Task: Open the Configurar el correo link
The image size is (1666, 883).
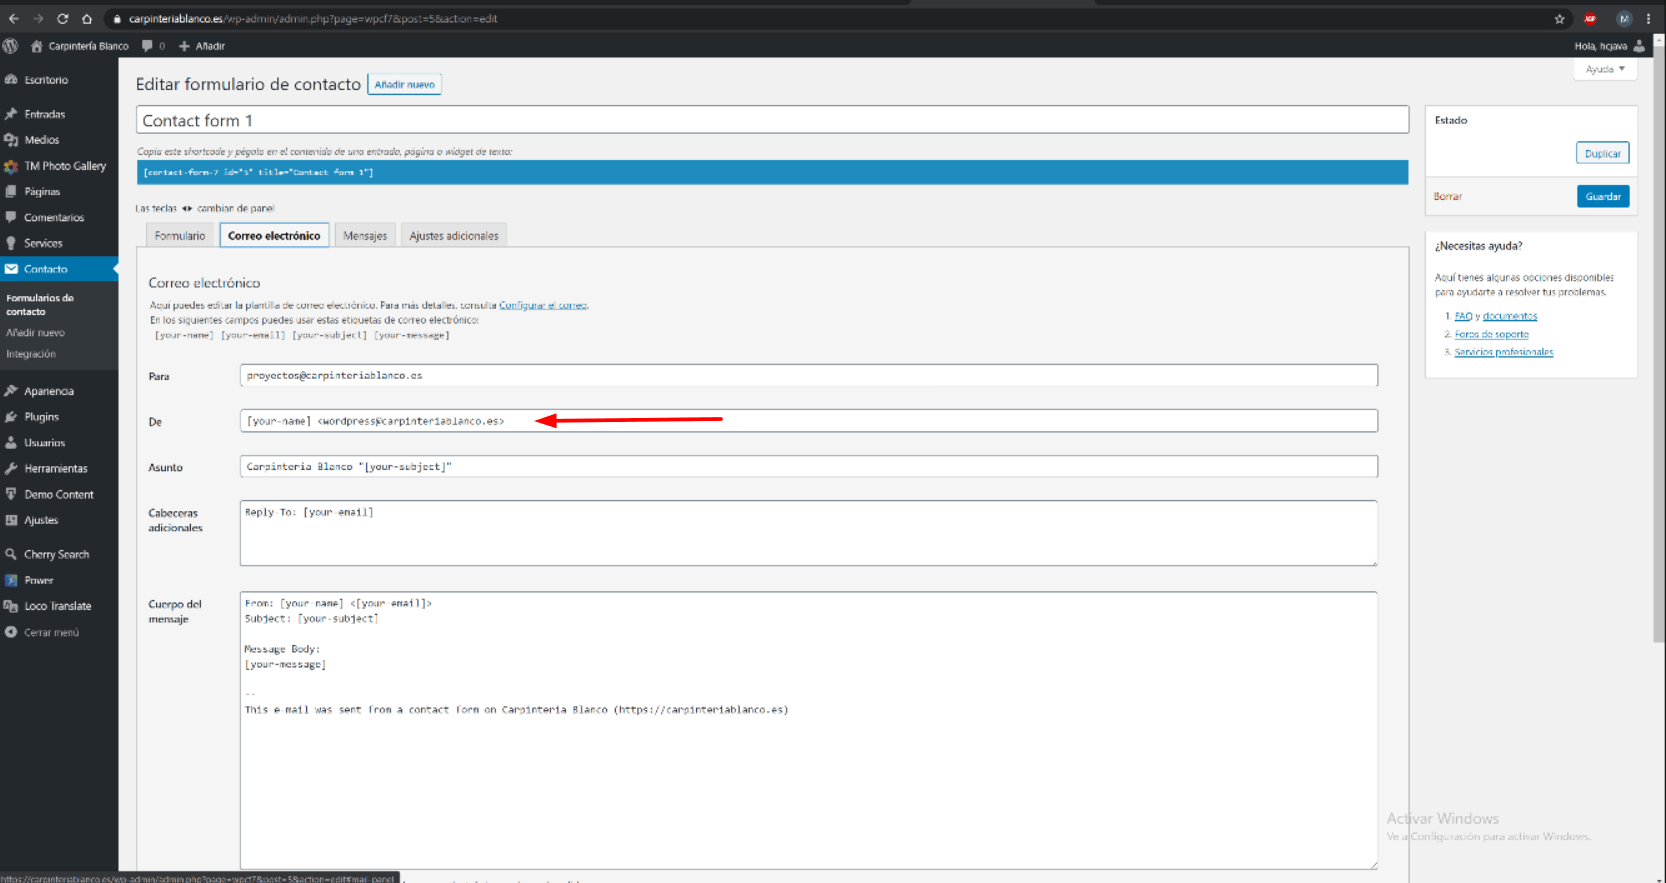Action: coord(543,305)
